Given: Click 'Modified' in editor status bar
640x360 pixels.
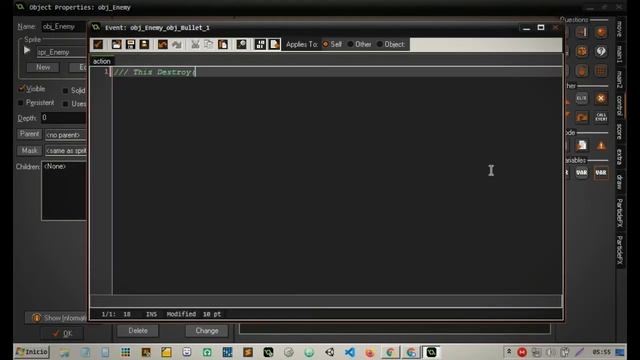Looking at the screenshot, I should [x=181, y=314].
